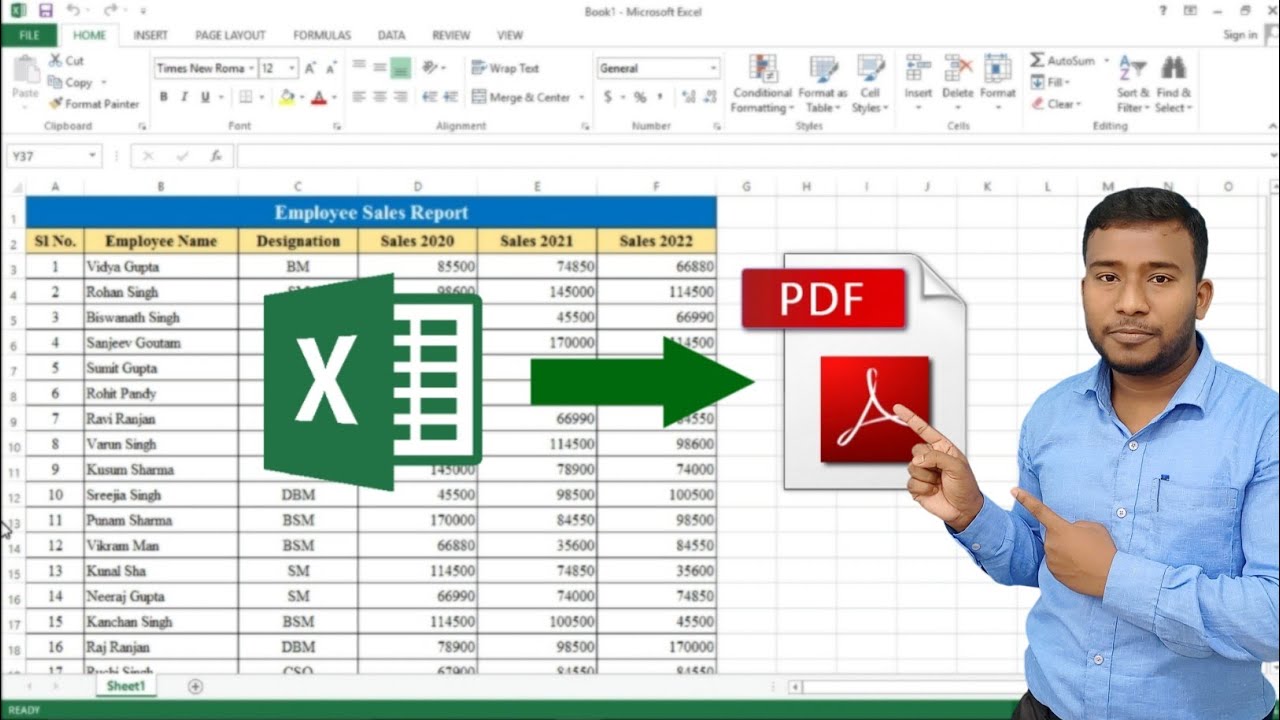Viewport: 1280px width, 720px height.
Task: Click the Increase Indent icon
Action: (x=451, y=97)
